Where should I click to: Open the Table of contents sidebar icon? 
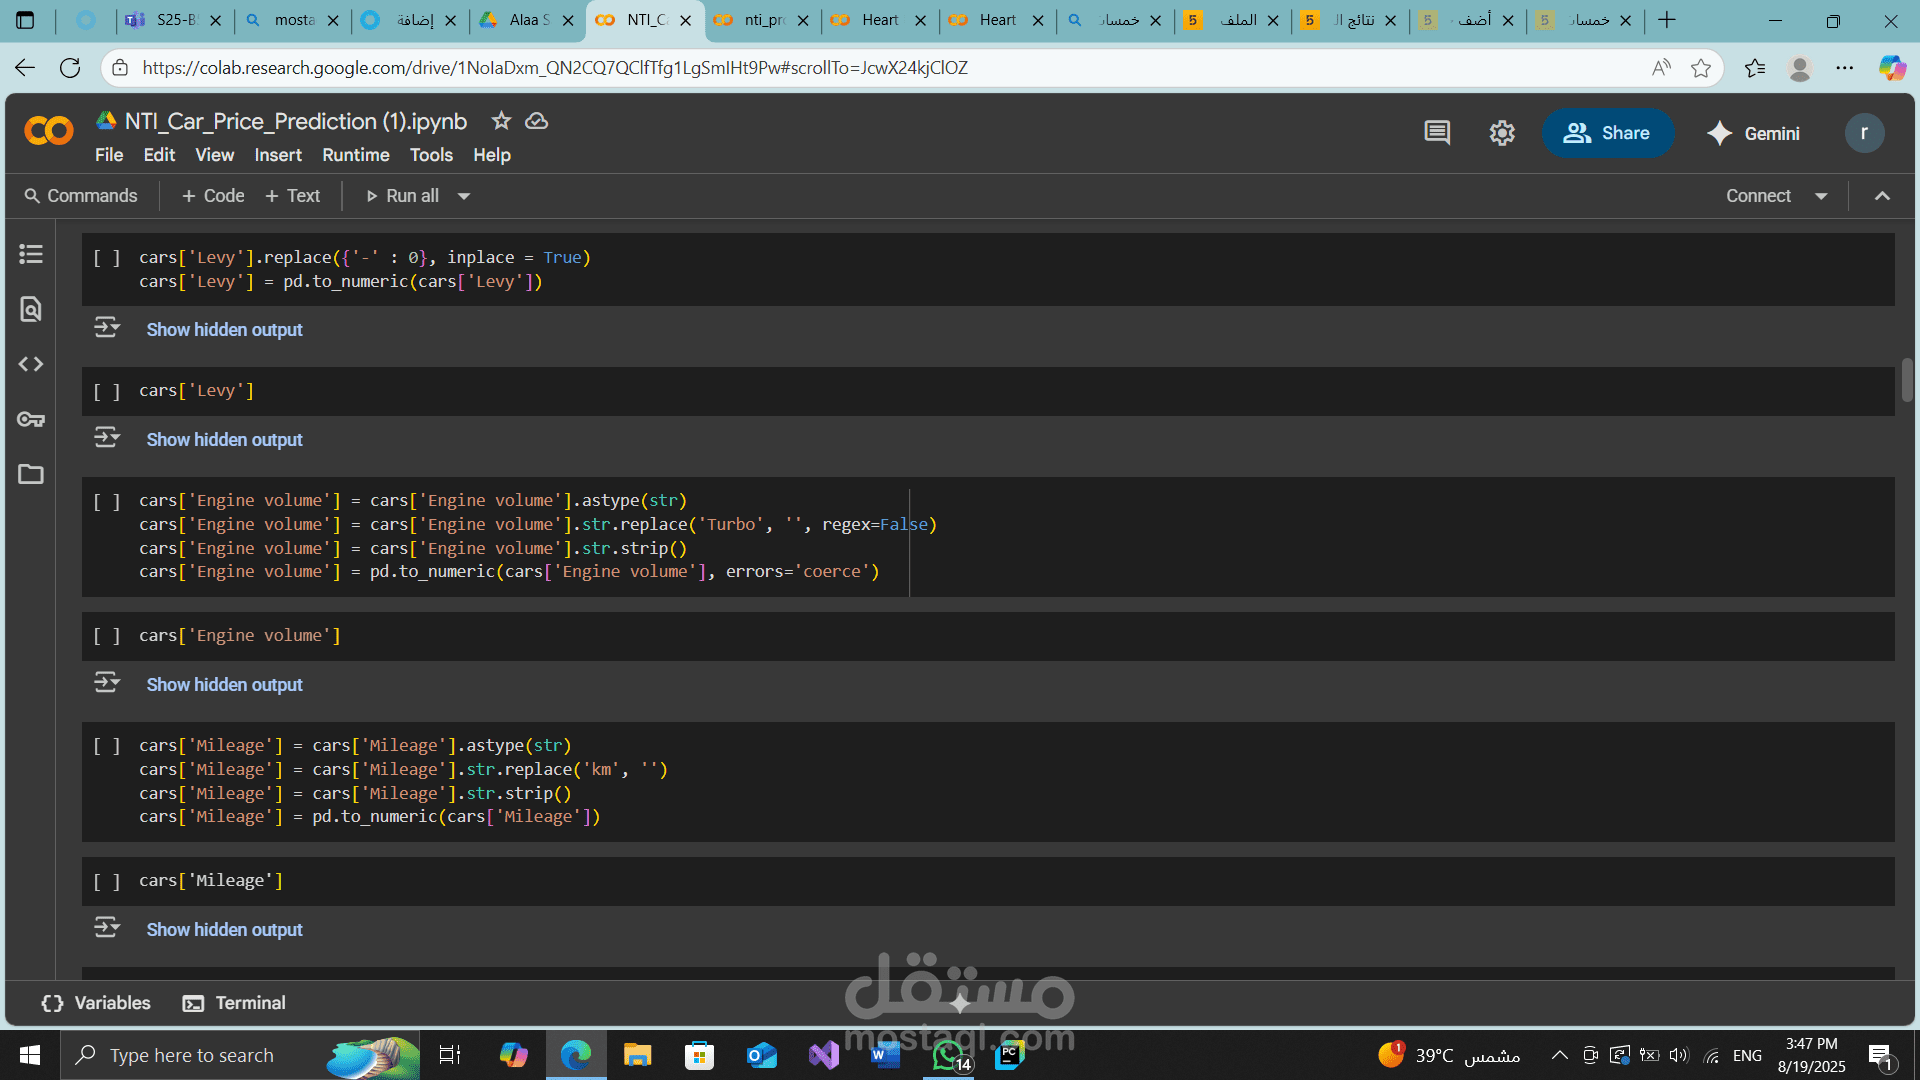(31, 254)
